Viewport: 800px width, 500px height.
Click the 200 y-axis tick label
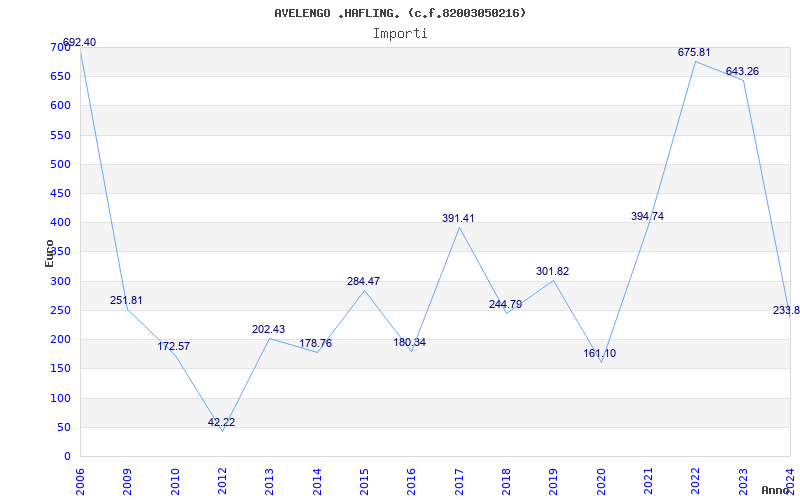click(60, 339)
